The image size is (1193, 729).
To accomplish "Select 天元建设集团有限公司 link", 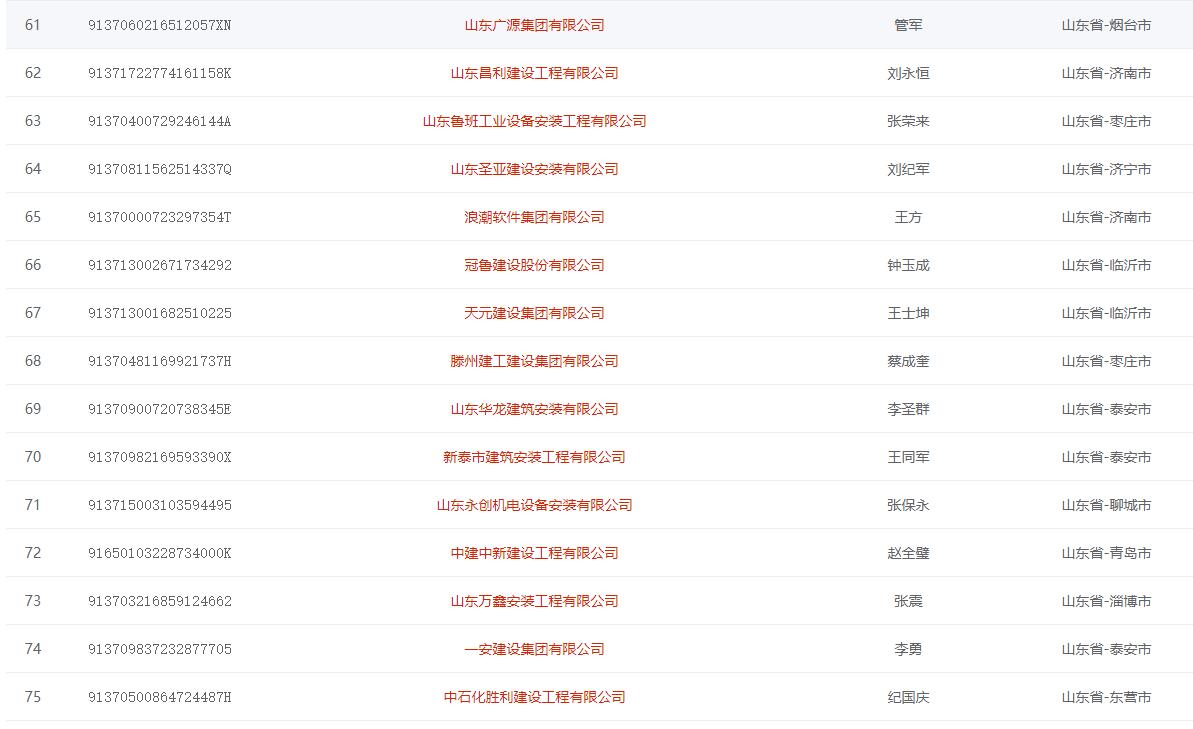I will 534,313.
